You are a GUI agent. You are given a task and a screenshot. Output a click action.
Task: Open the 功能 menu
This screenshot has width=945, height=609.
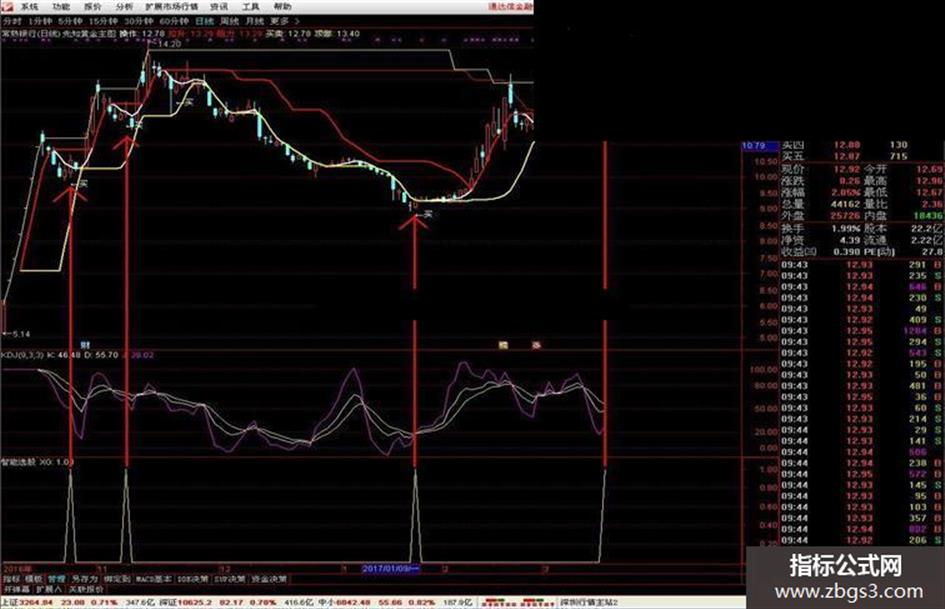coord(61,7)
